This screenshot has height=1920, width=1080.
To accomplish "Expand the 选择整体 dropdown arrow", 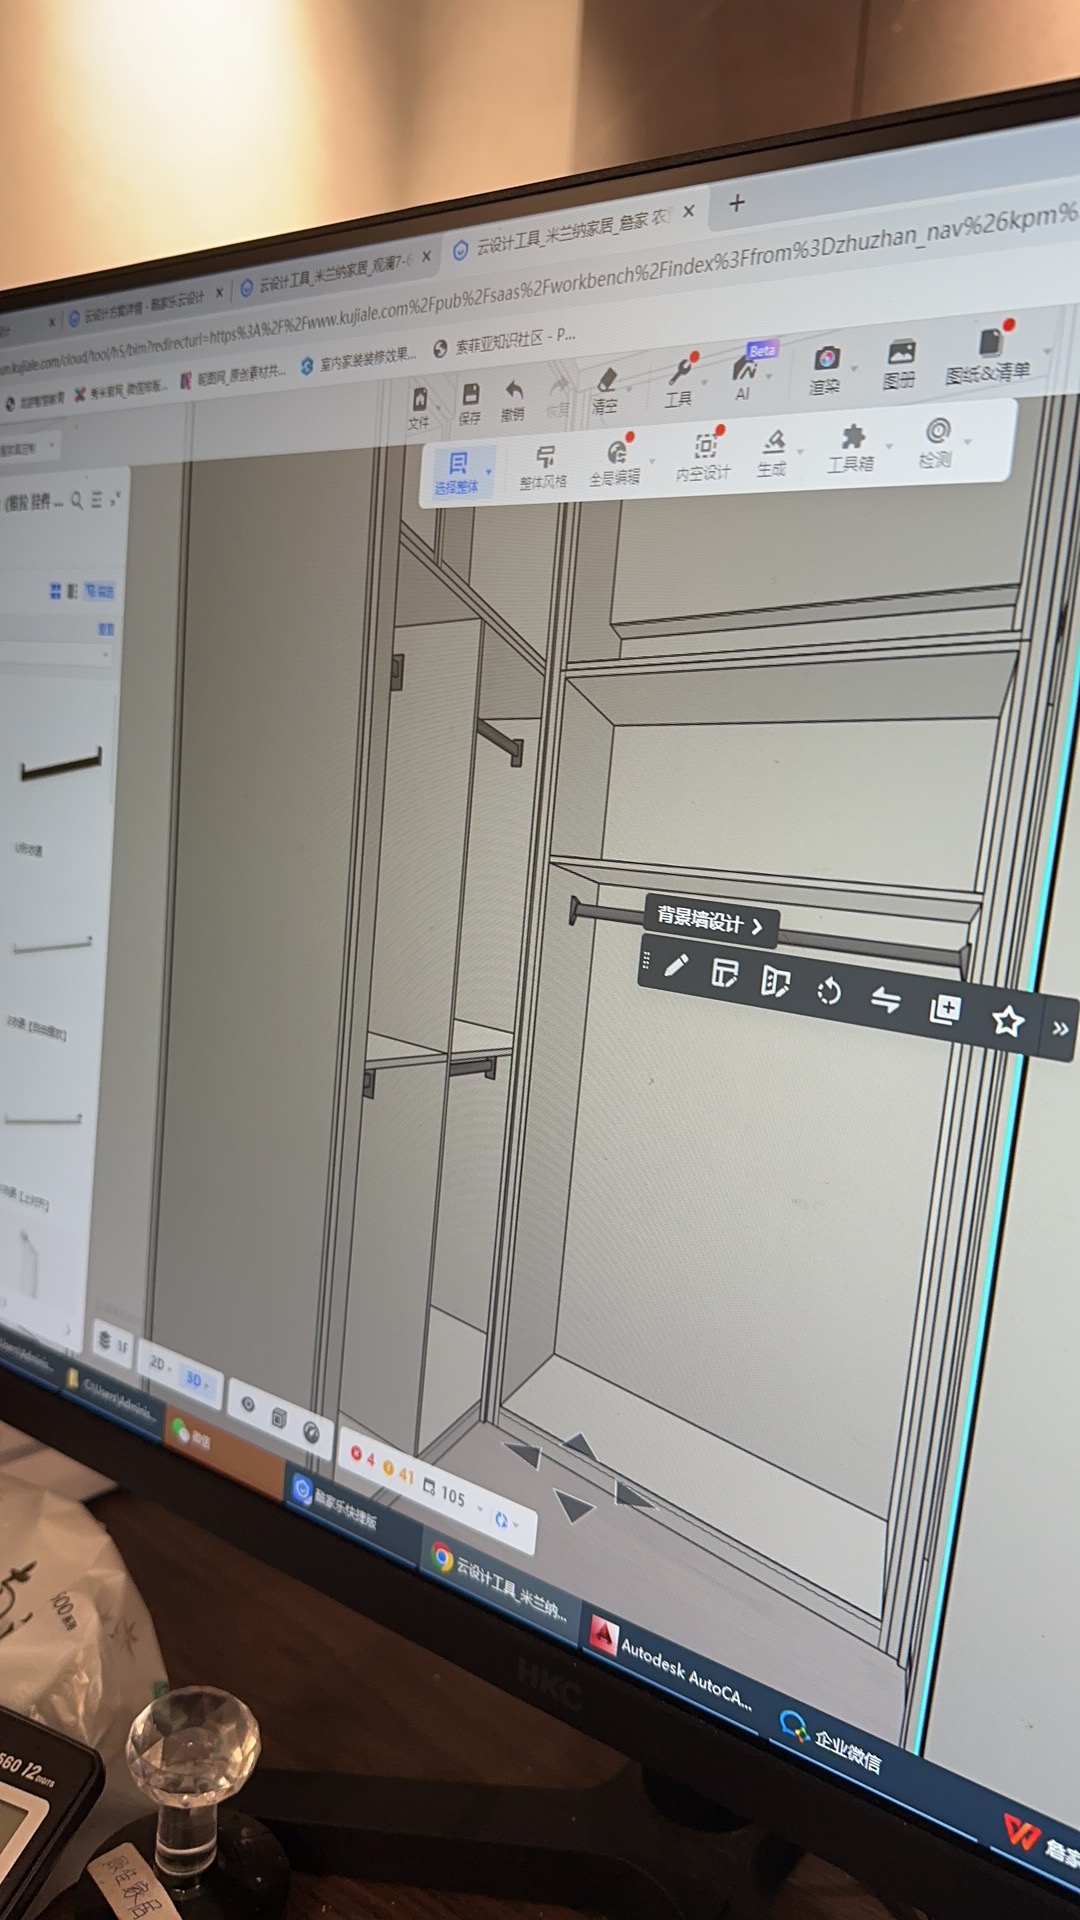I will point(488,471).
